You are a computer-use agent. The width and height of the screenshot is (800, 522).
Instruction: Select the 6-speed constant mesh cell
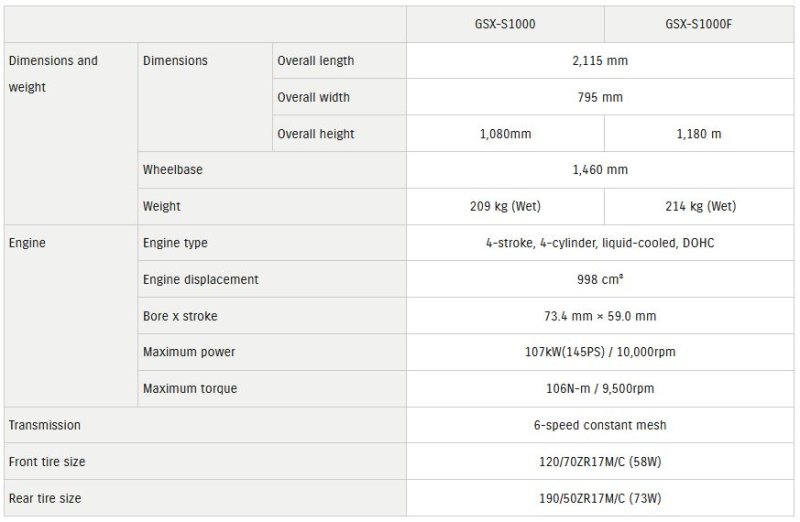(601, 425)
